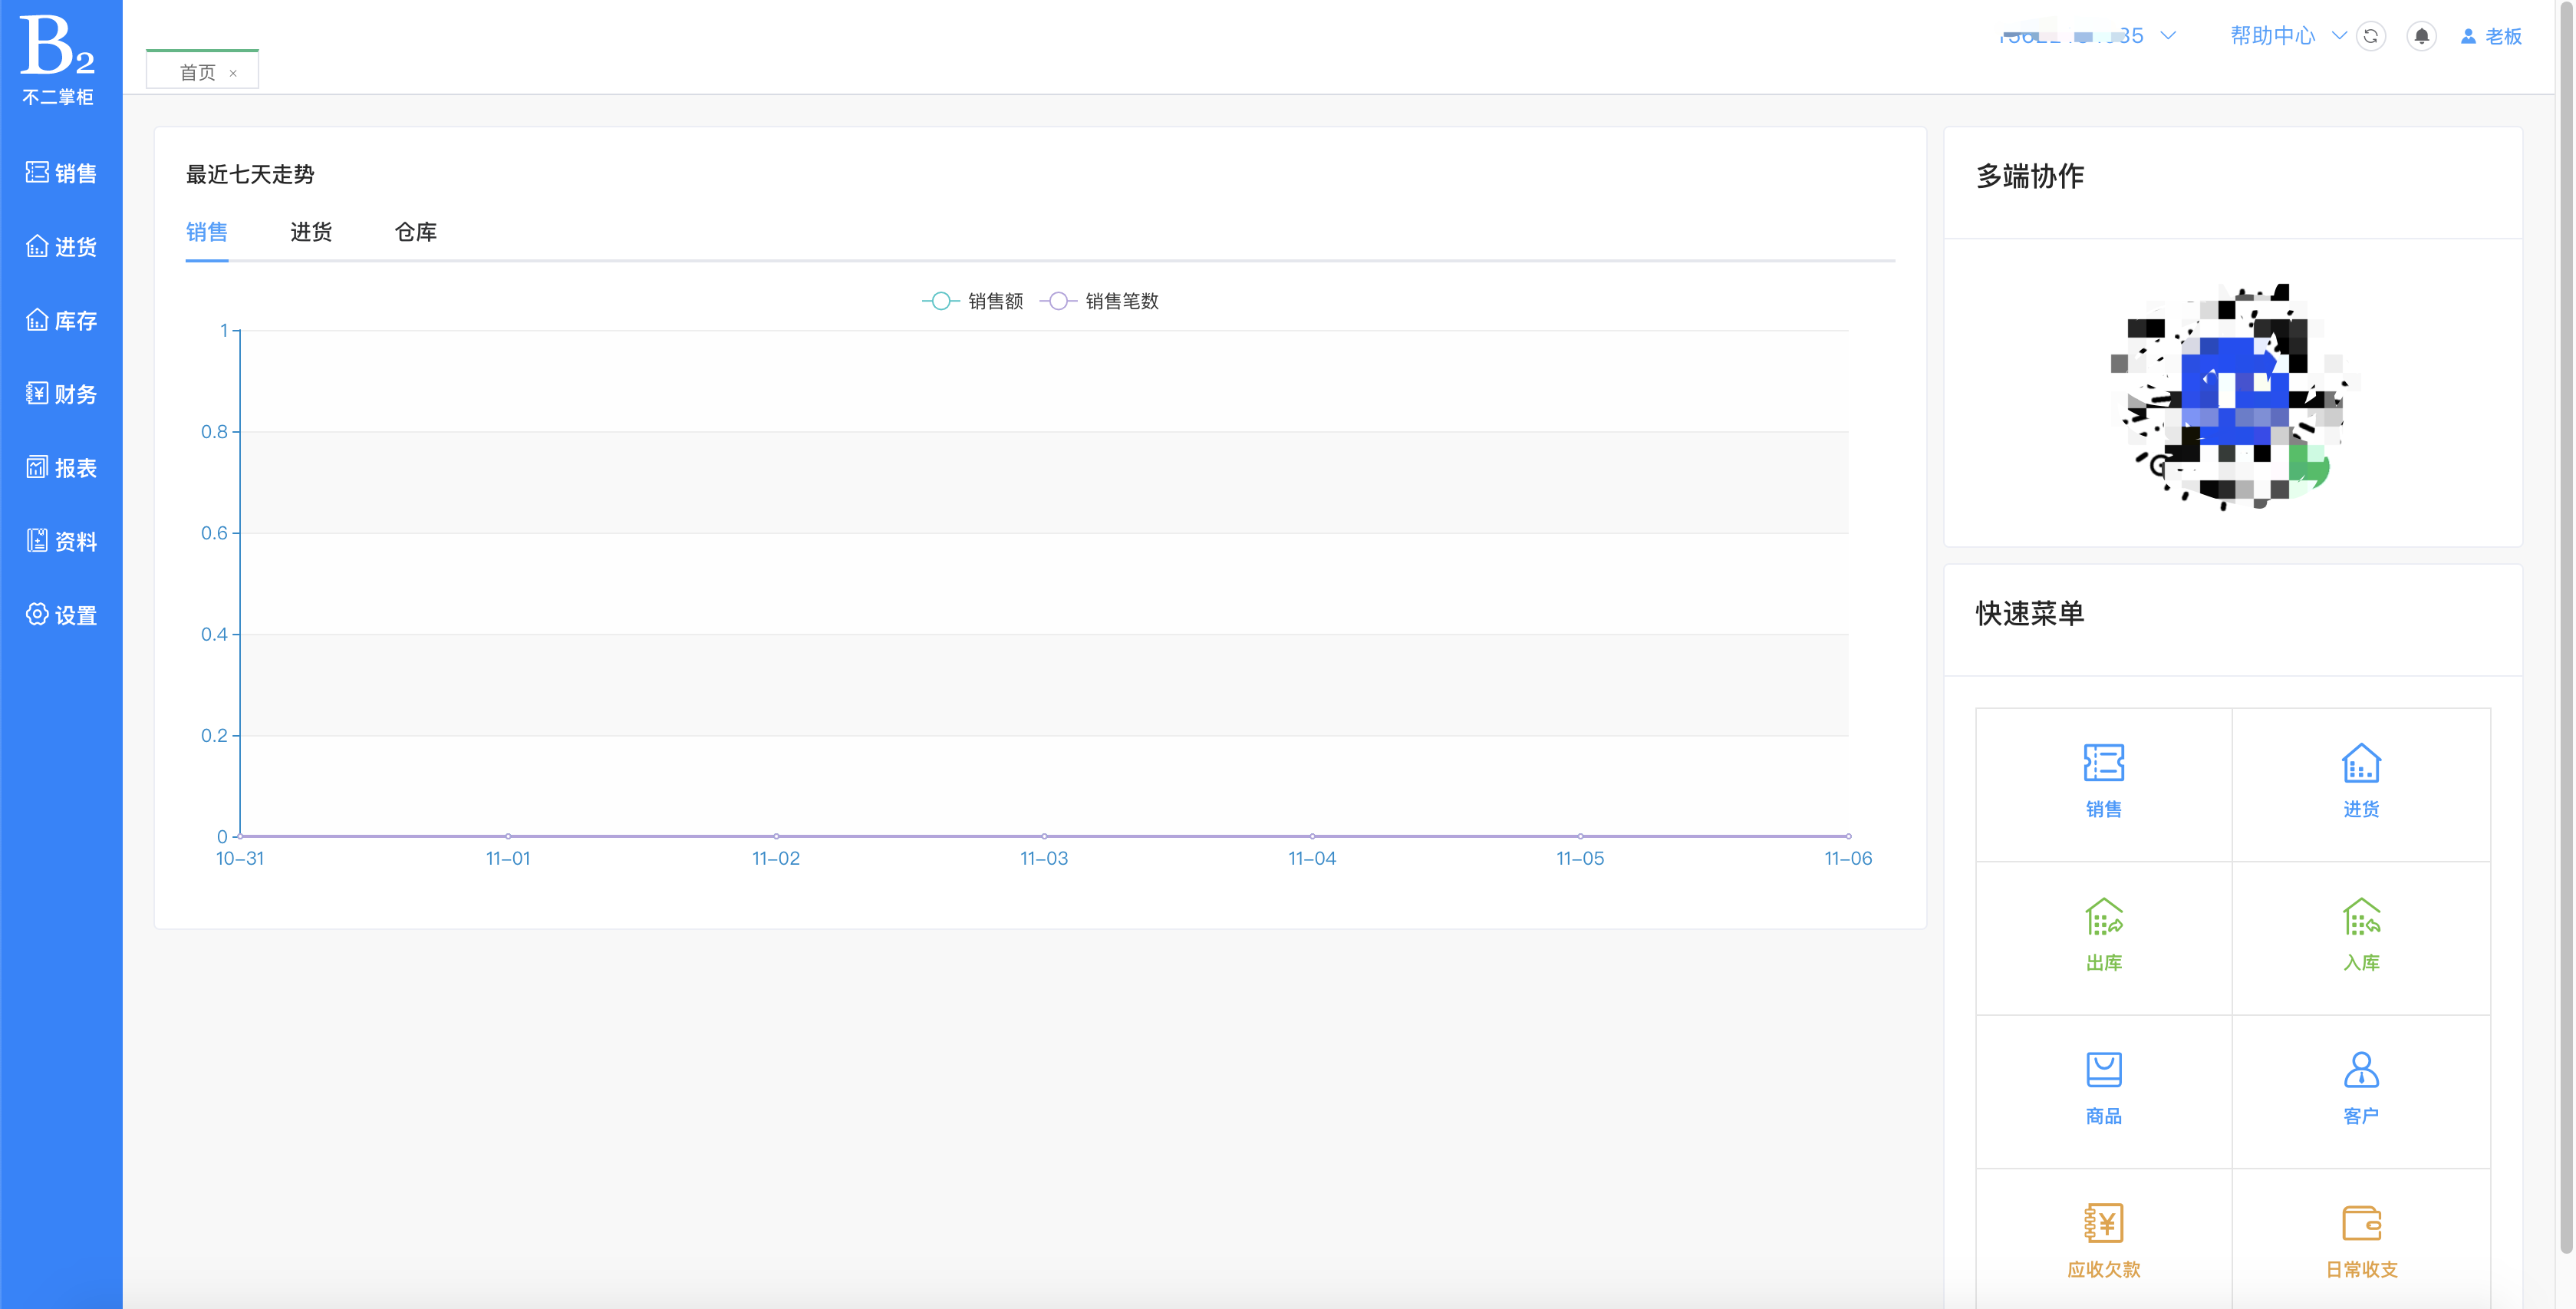Viewport: 2576px width, 1309px height.
Task: Open 客户 in the quick menu
Action: pos(2361,1091)
